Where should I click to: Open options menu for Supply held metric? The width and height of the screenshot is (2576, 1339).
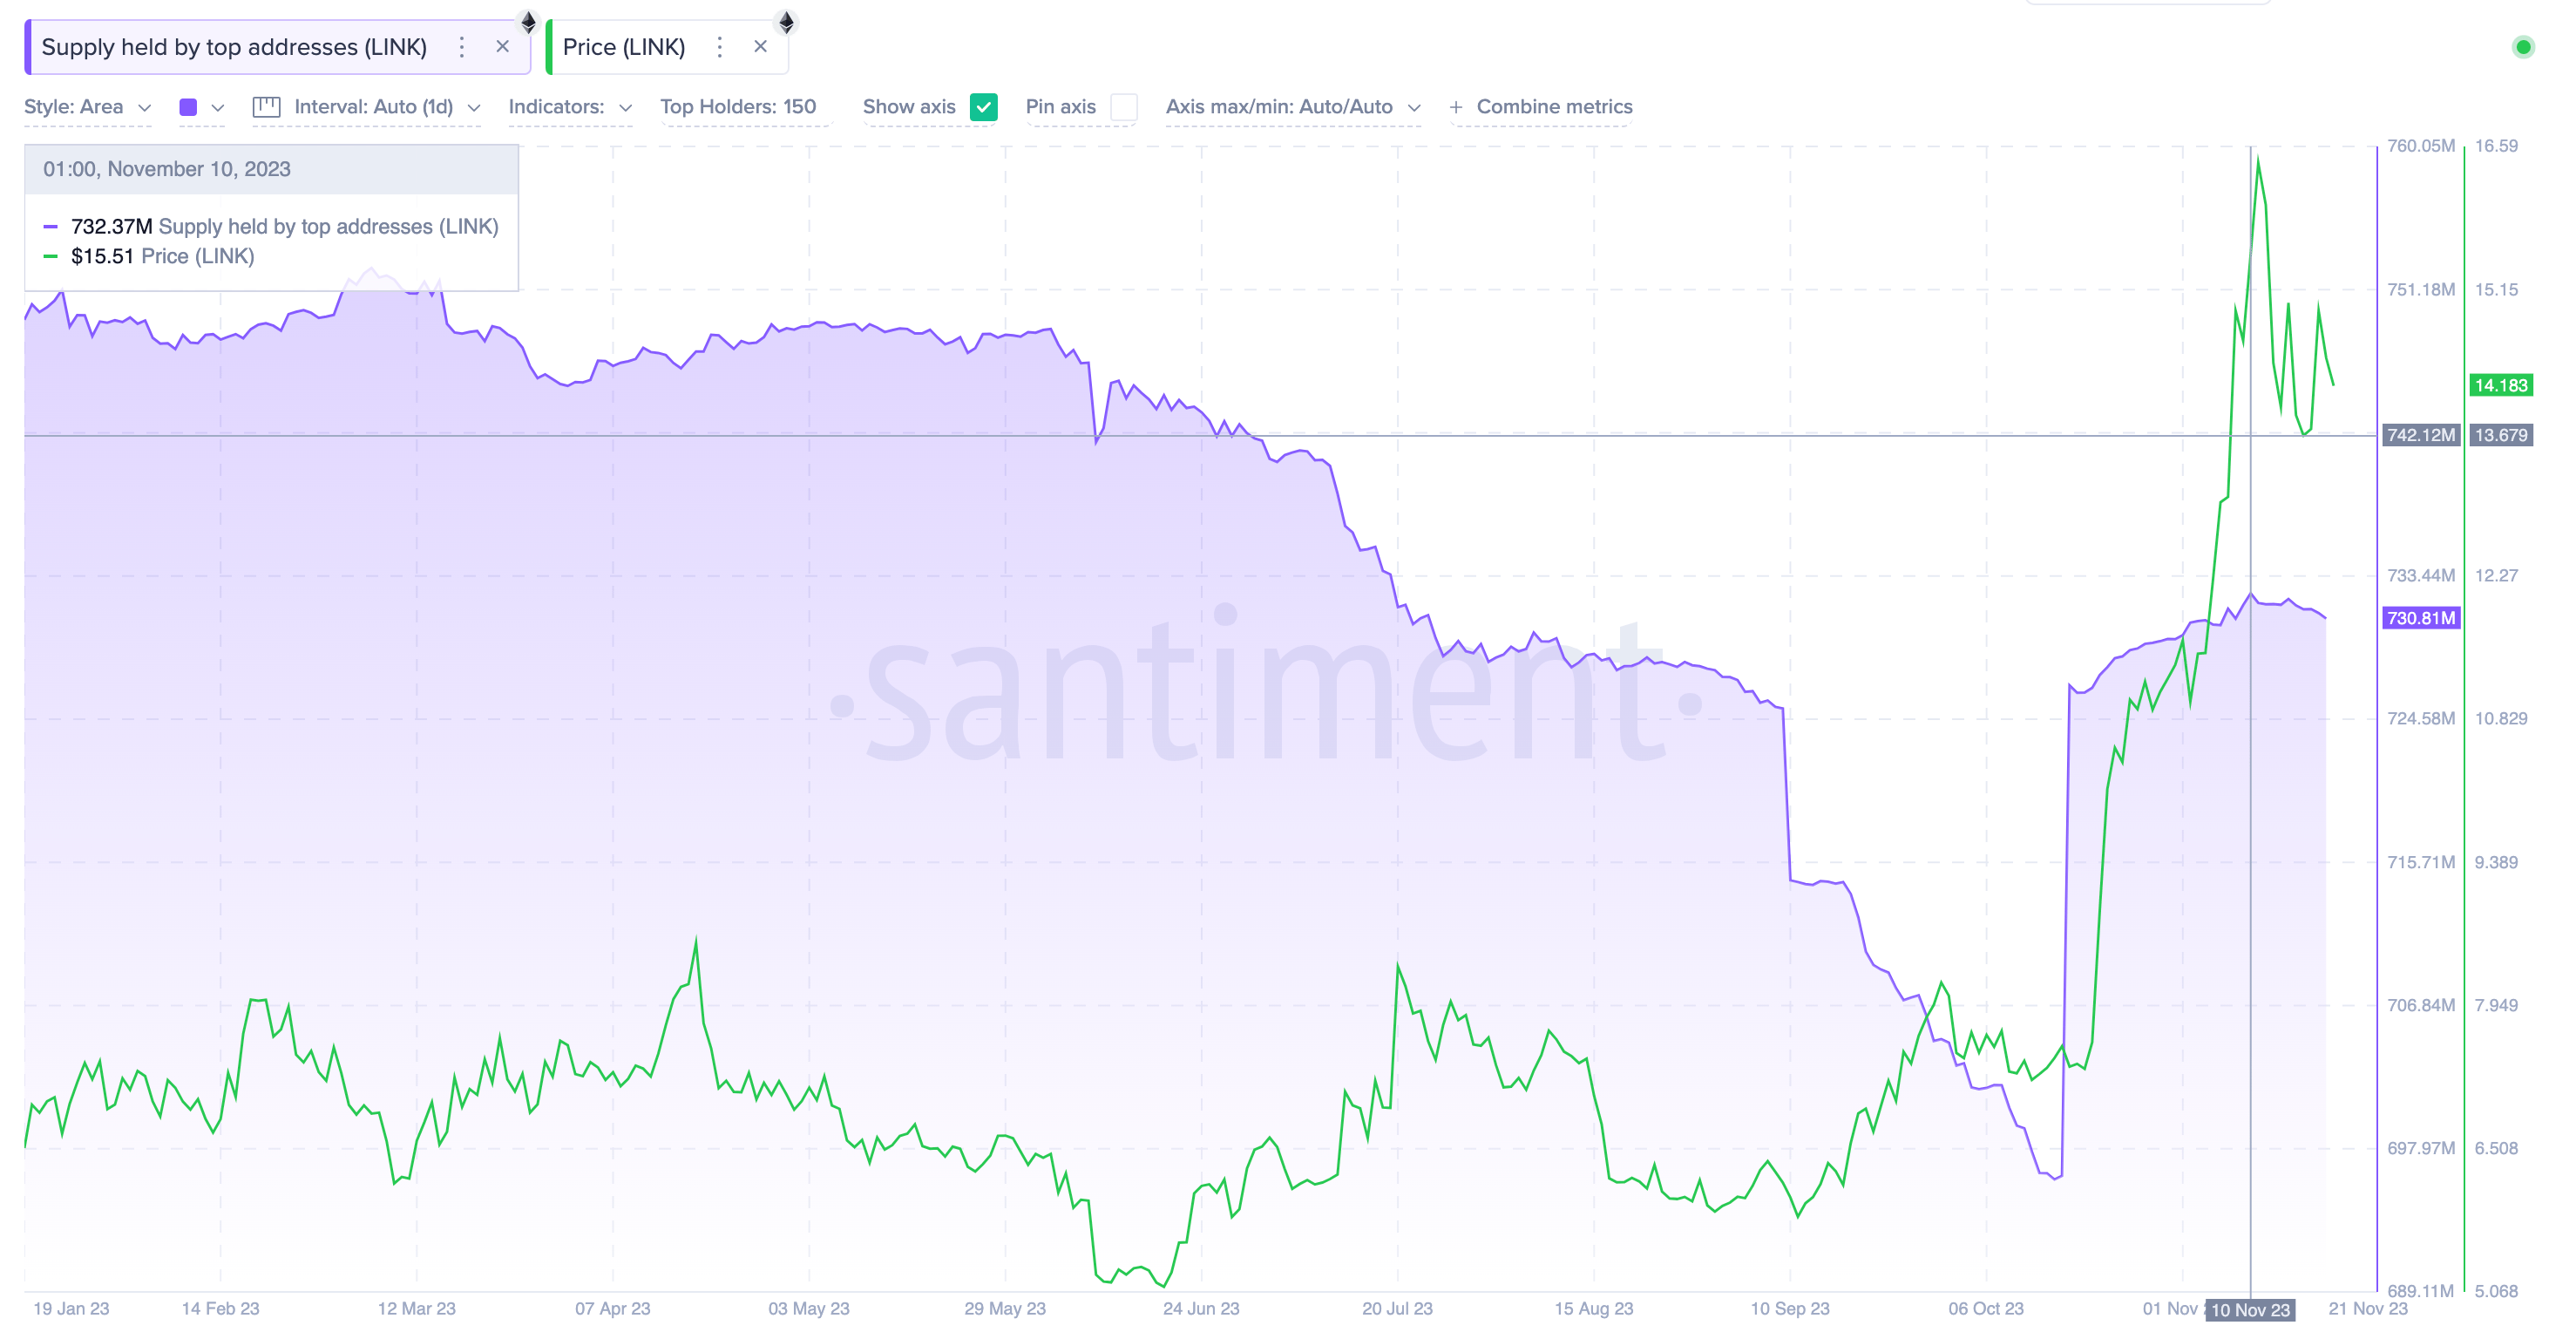pyautogui.click(x=461, y=47)
